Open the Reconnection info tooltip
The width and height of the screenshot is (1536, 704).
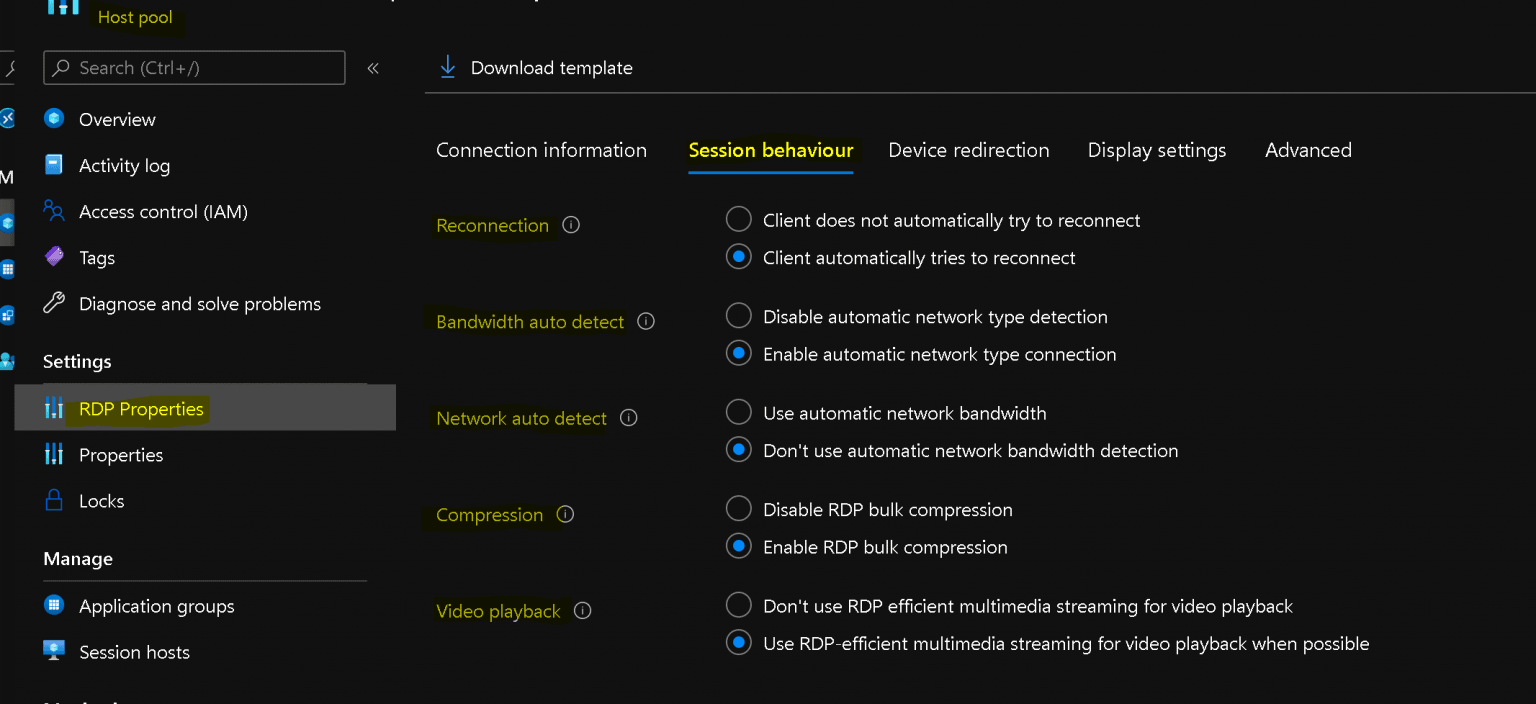click(x=571, y=224)
